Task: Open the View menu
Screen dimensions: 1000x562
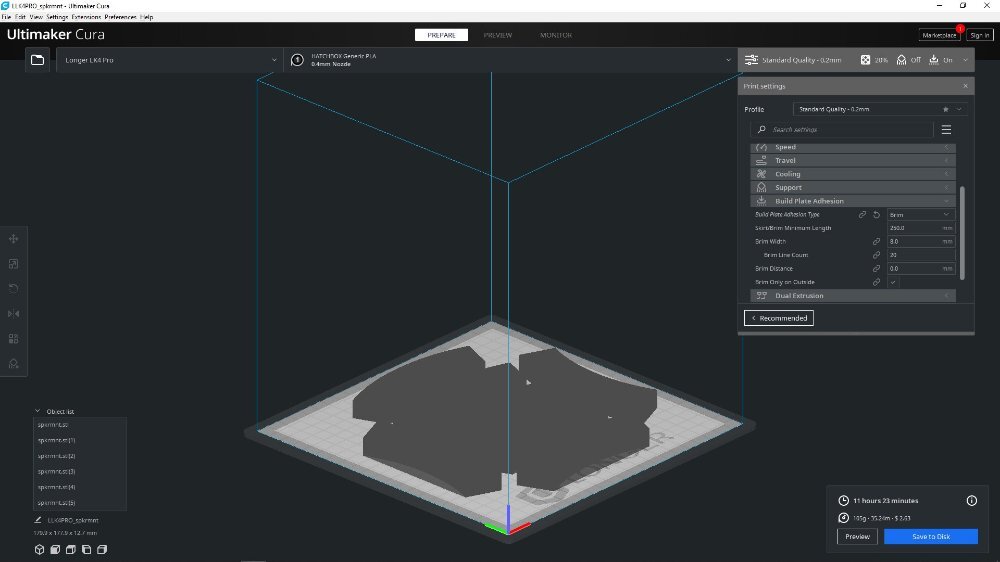Action: [x=36, y=17]
